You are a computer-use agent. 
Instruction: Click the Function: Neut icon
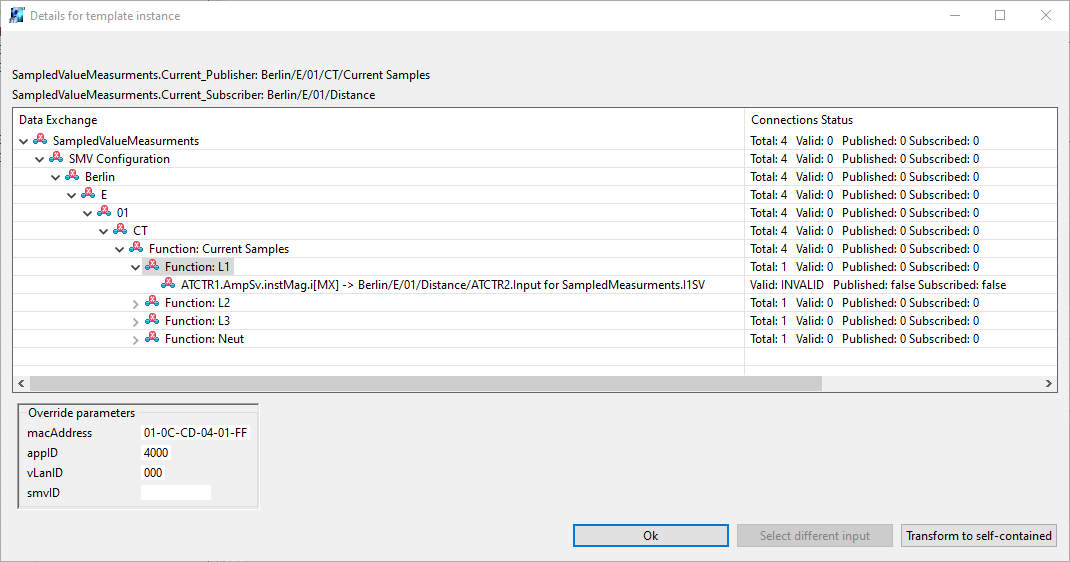click(152, 338)
